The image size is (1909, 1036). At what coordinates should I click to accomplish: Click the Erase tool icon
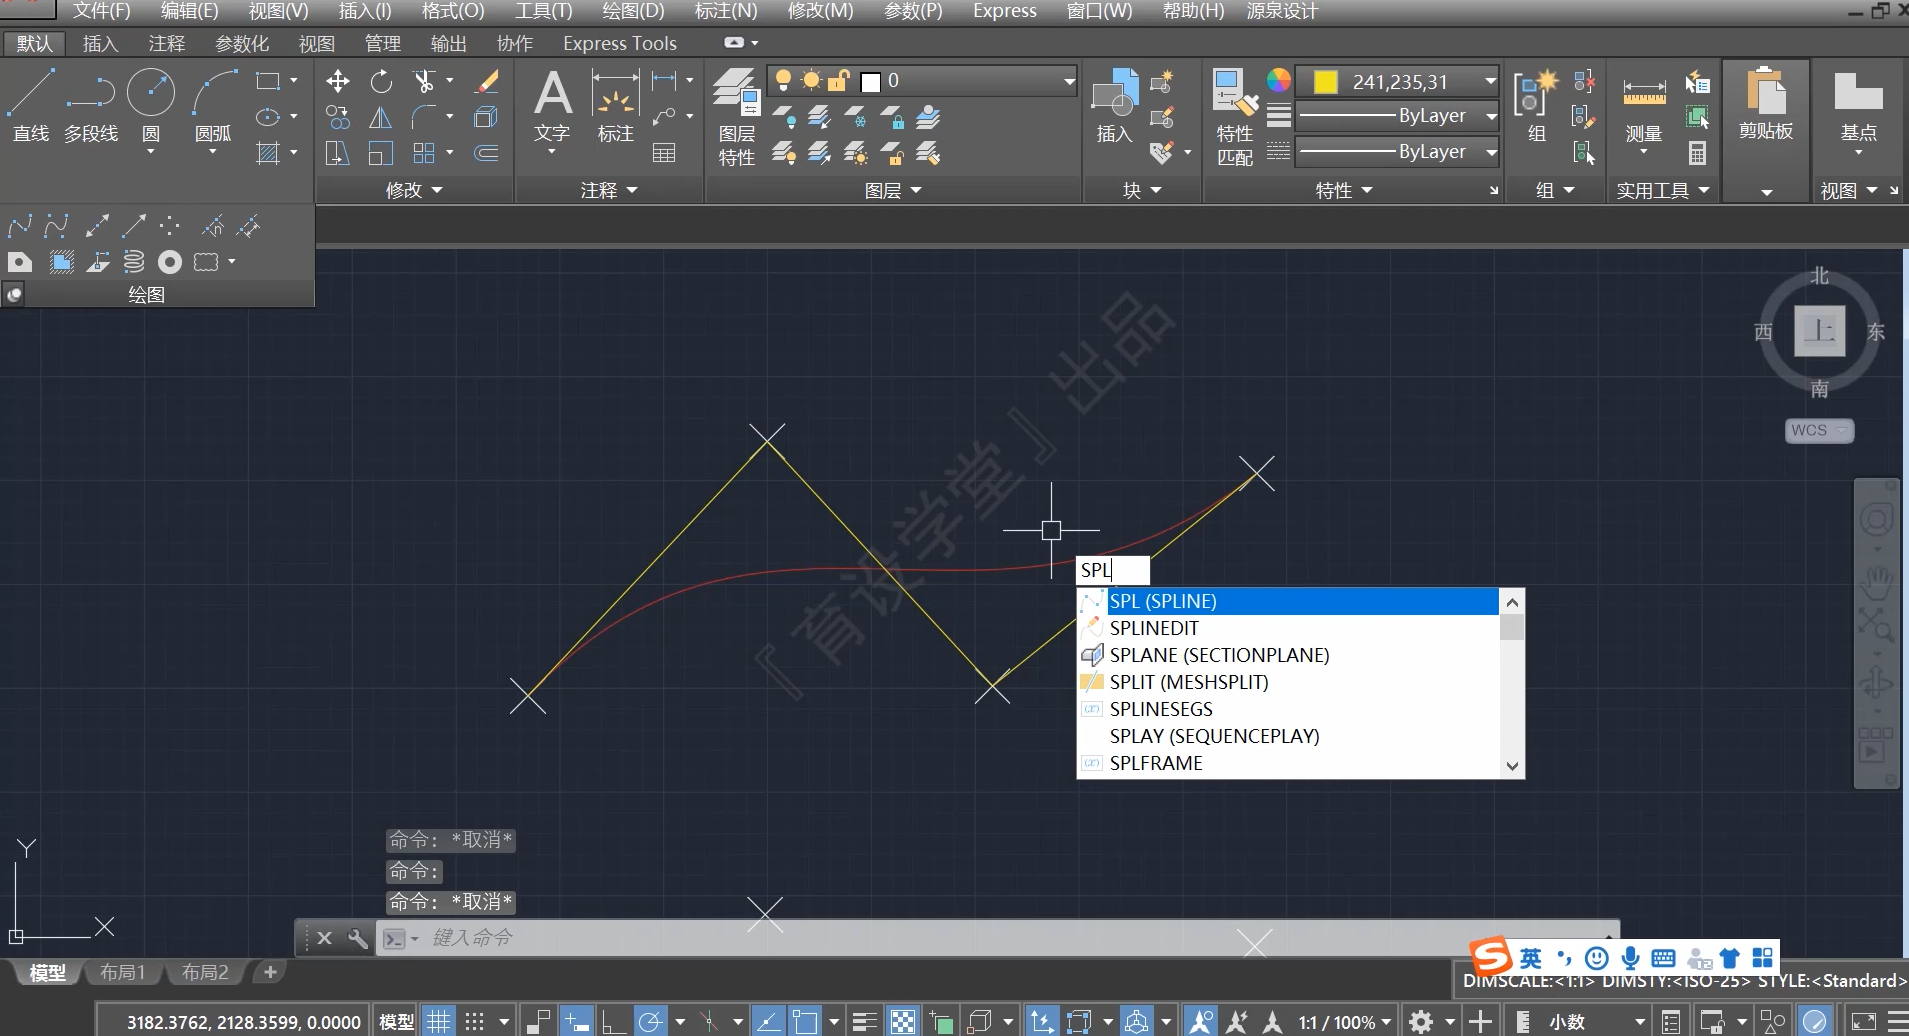[487, 81]
